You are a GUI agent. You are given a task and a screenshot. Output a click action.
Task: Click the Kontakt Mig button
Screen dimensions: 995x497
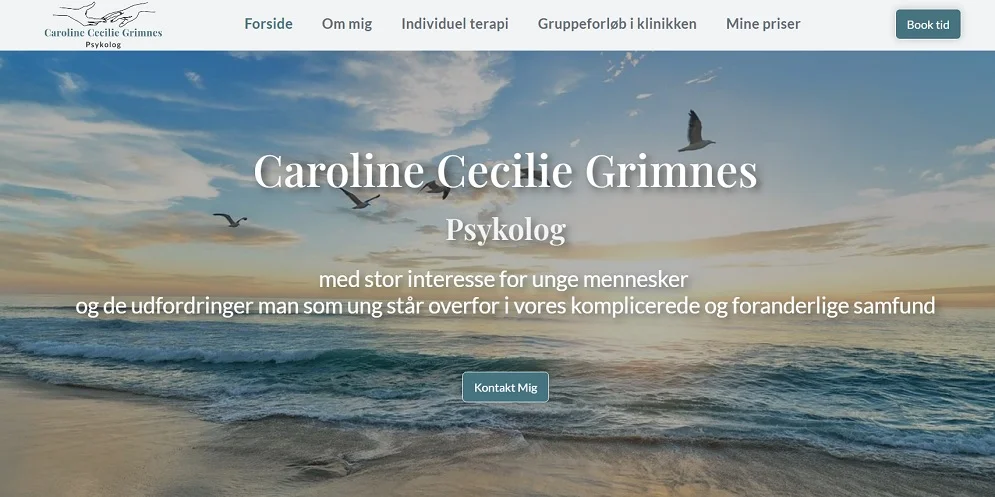(505, 387)
